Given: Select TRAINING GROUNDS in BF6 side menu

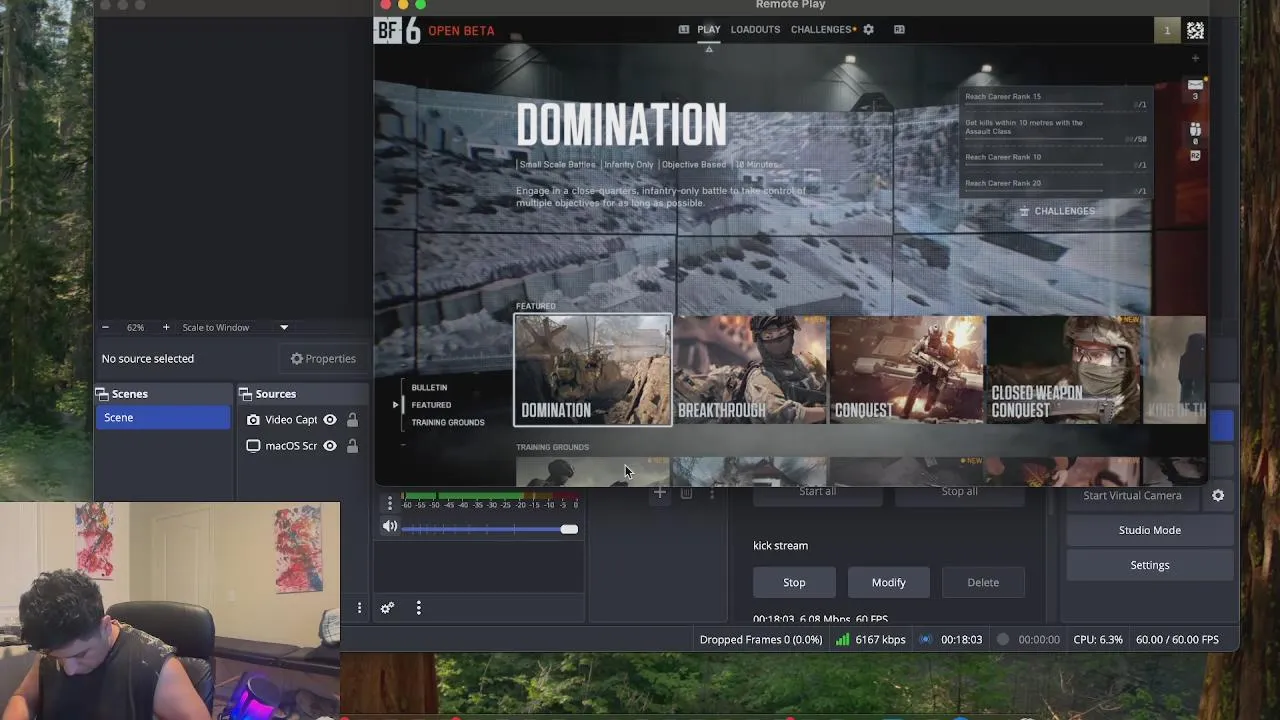Looking at the screenshot, I should click(x=448, y=423).
